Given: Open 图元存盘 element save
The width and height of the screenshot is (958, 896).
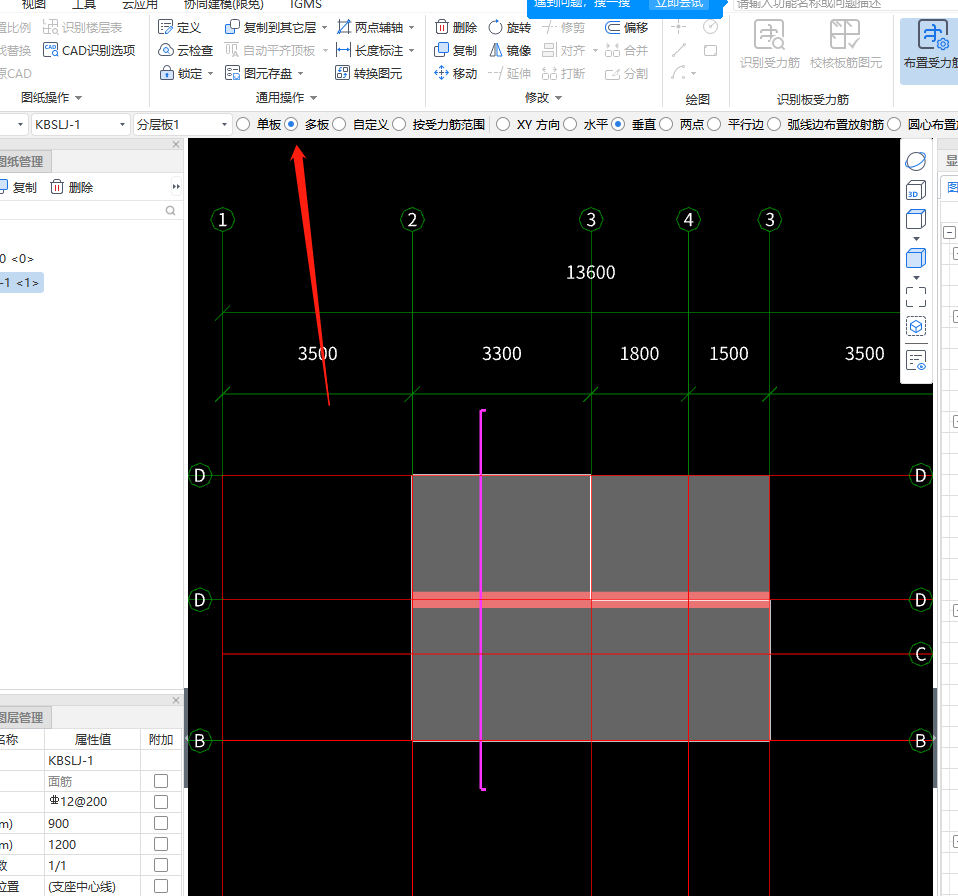Looking at the screenshot, I should [x=258, y=74].
